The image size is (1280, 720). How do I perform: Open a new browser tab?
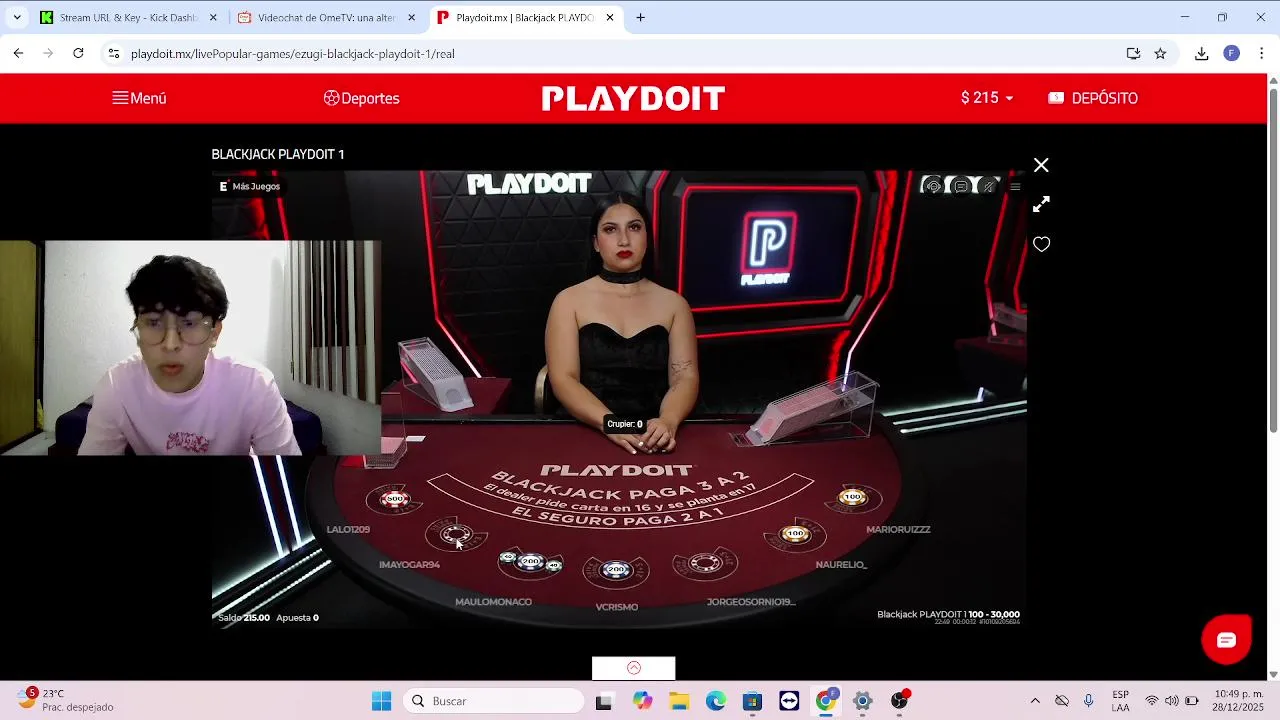pos(640,17)
